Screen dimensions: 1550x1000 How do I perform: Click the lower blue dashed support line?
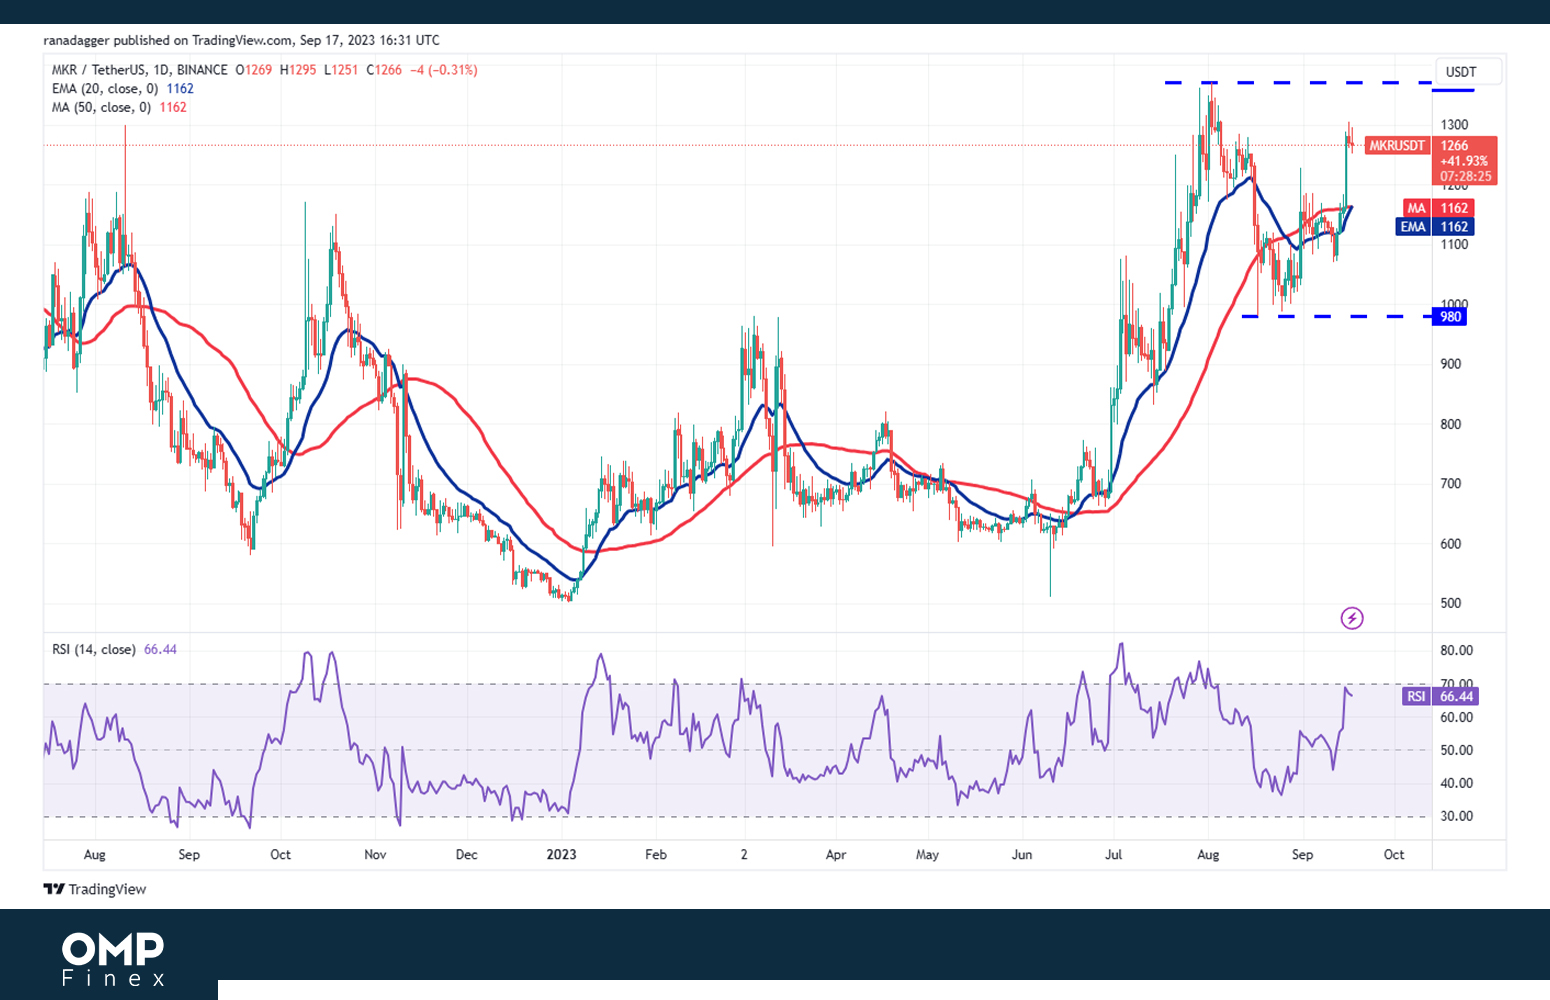click(1337, 316)
